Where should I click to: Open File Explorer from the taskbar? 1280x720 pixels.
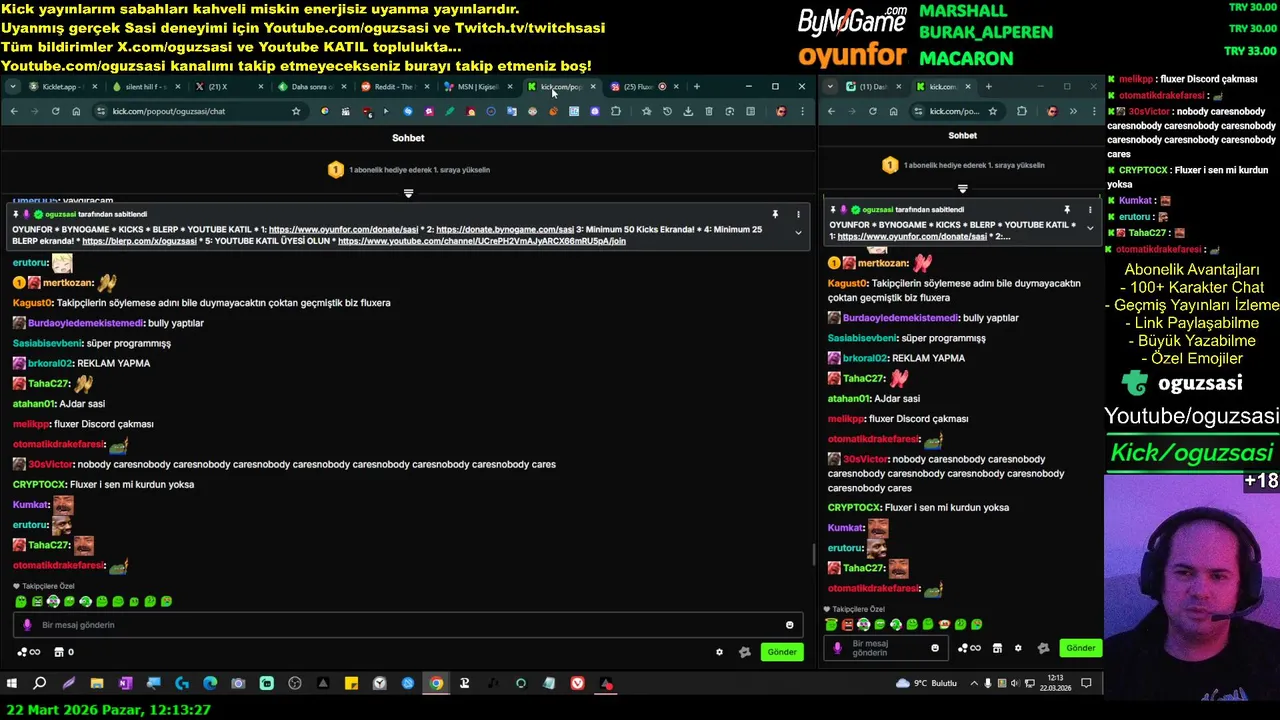coord(97,684)
